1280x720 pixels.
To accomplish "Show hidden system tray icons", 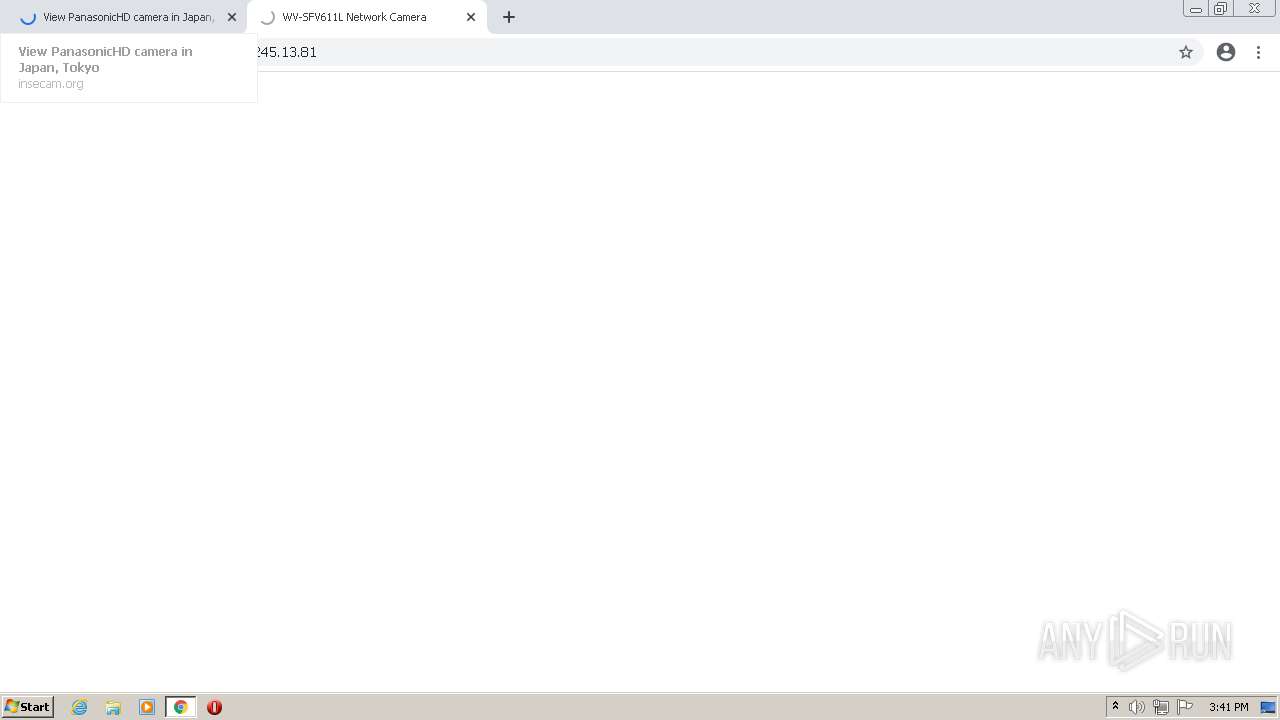I will [1116, 707].
